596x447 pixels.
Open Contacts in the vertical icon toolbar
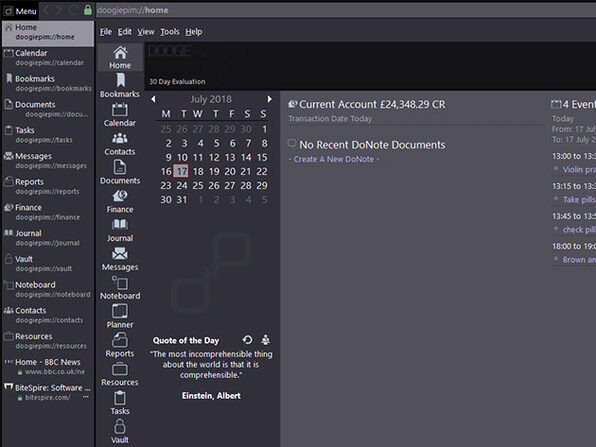120,144
